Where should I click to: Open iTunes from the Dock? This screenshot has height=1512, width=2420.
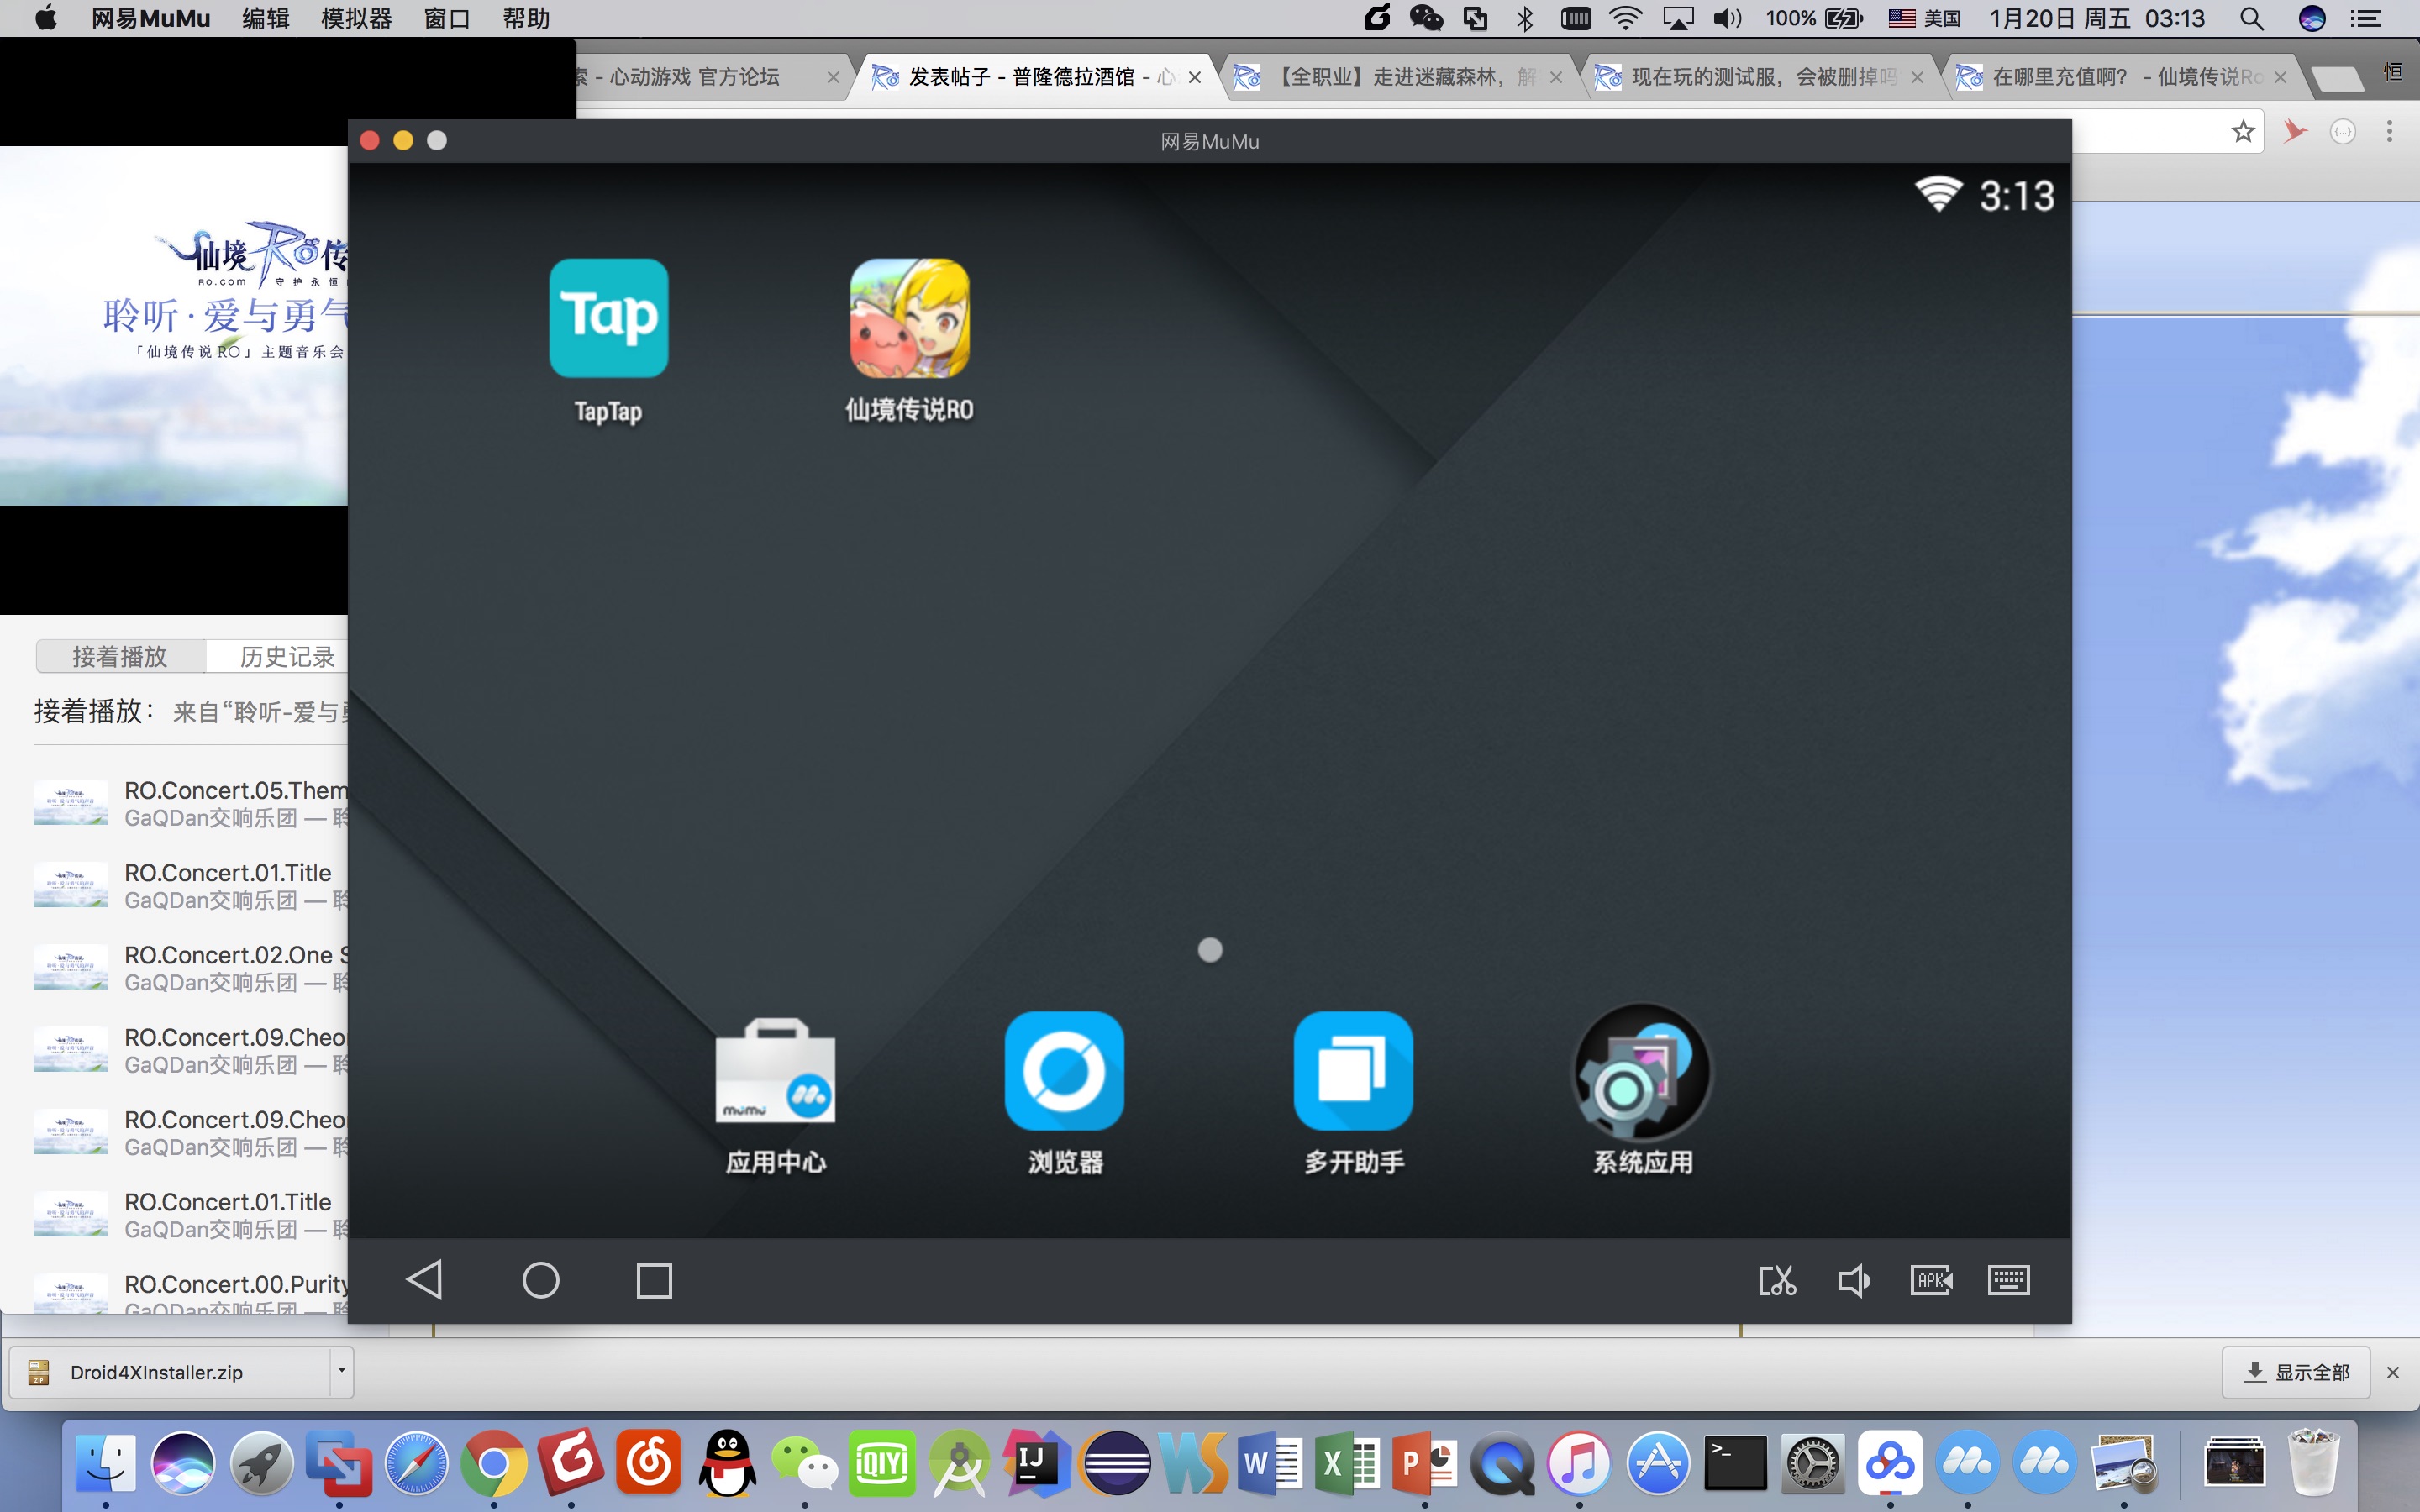(x=1580, y=1463)
